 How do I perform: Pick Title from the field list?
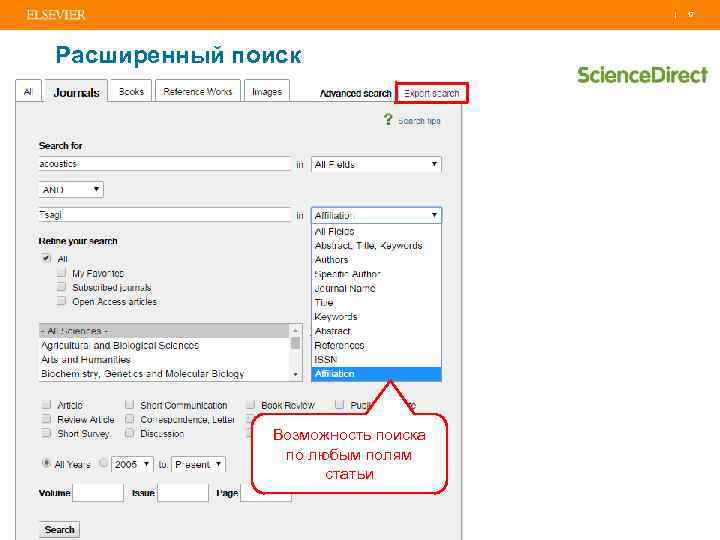(x=376, y=302)
